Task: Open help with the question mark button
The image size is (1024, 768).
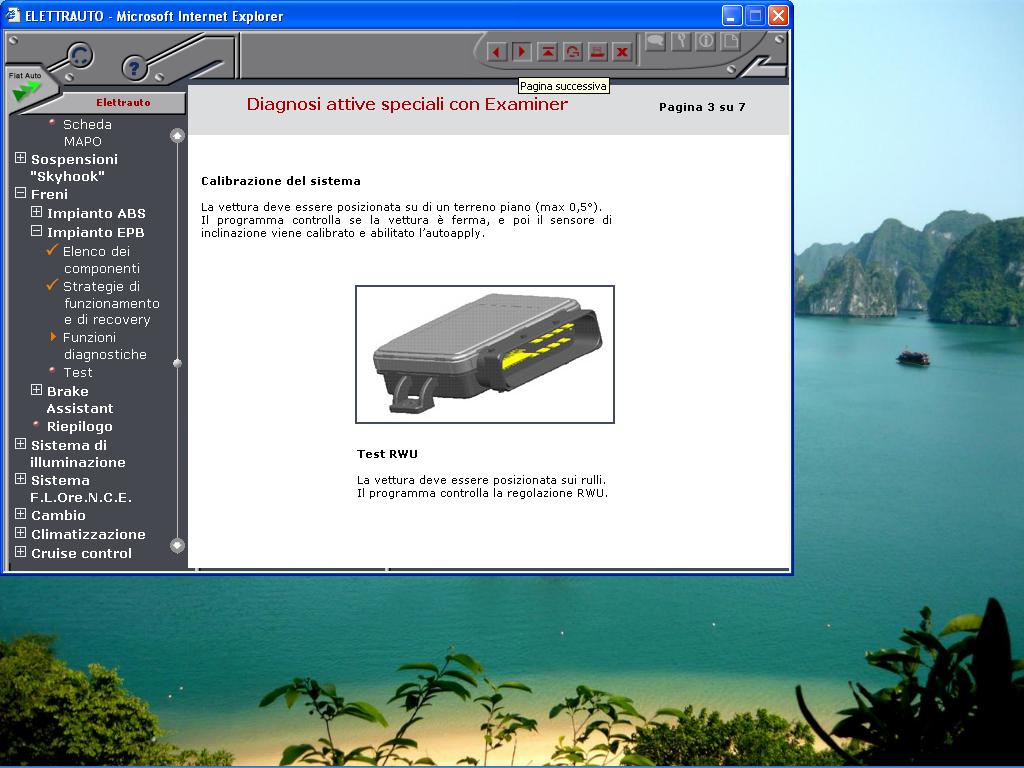Action: click(x=135, y=67)
